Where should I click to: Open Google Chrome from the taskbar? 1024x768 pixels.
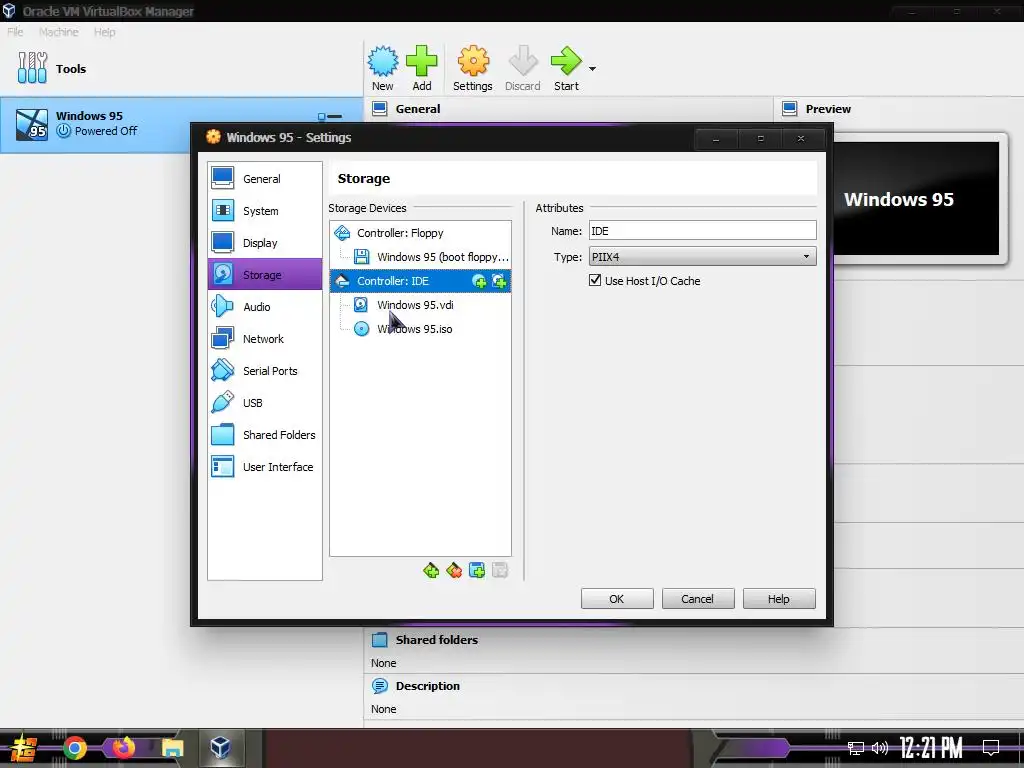[x=75, y=748]
